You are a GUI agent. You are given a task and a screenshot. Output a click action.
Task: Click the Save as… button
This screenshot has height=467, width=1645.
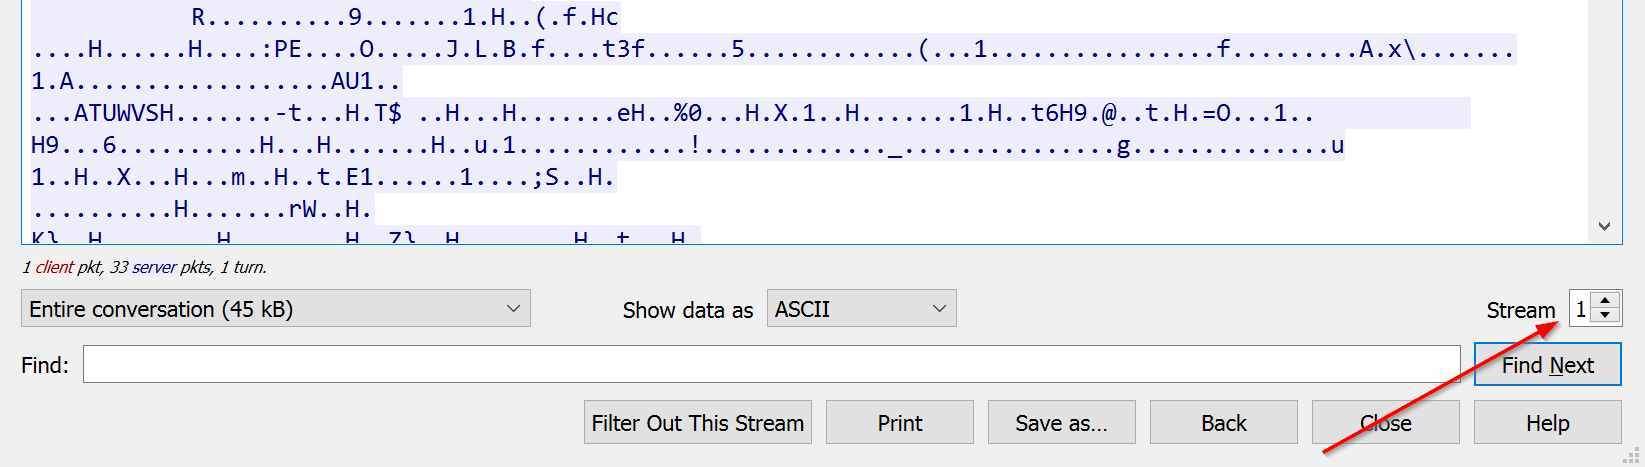click(1061, 423)
